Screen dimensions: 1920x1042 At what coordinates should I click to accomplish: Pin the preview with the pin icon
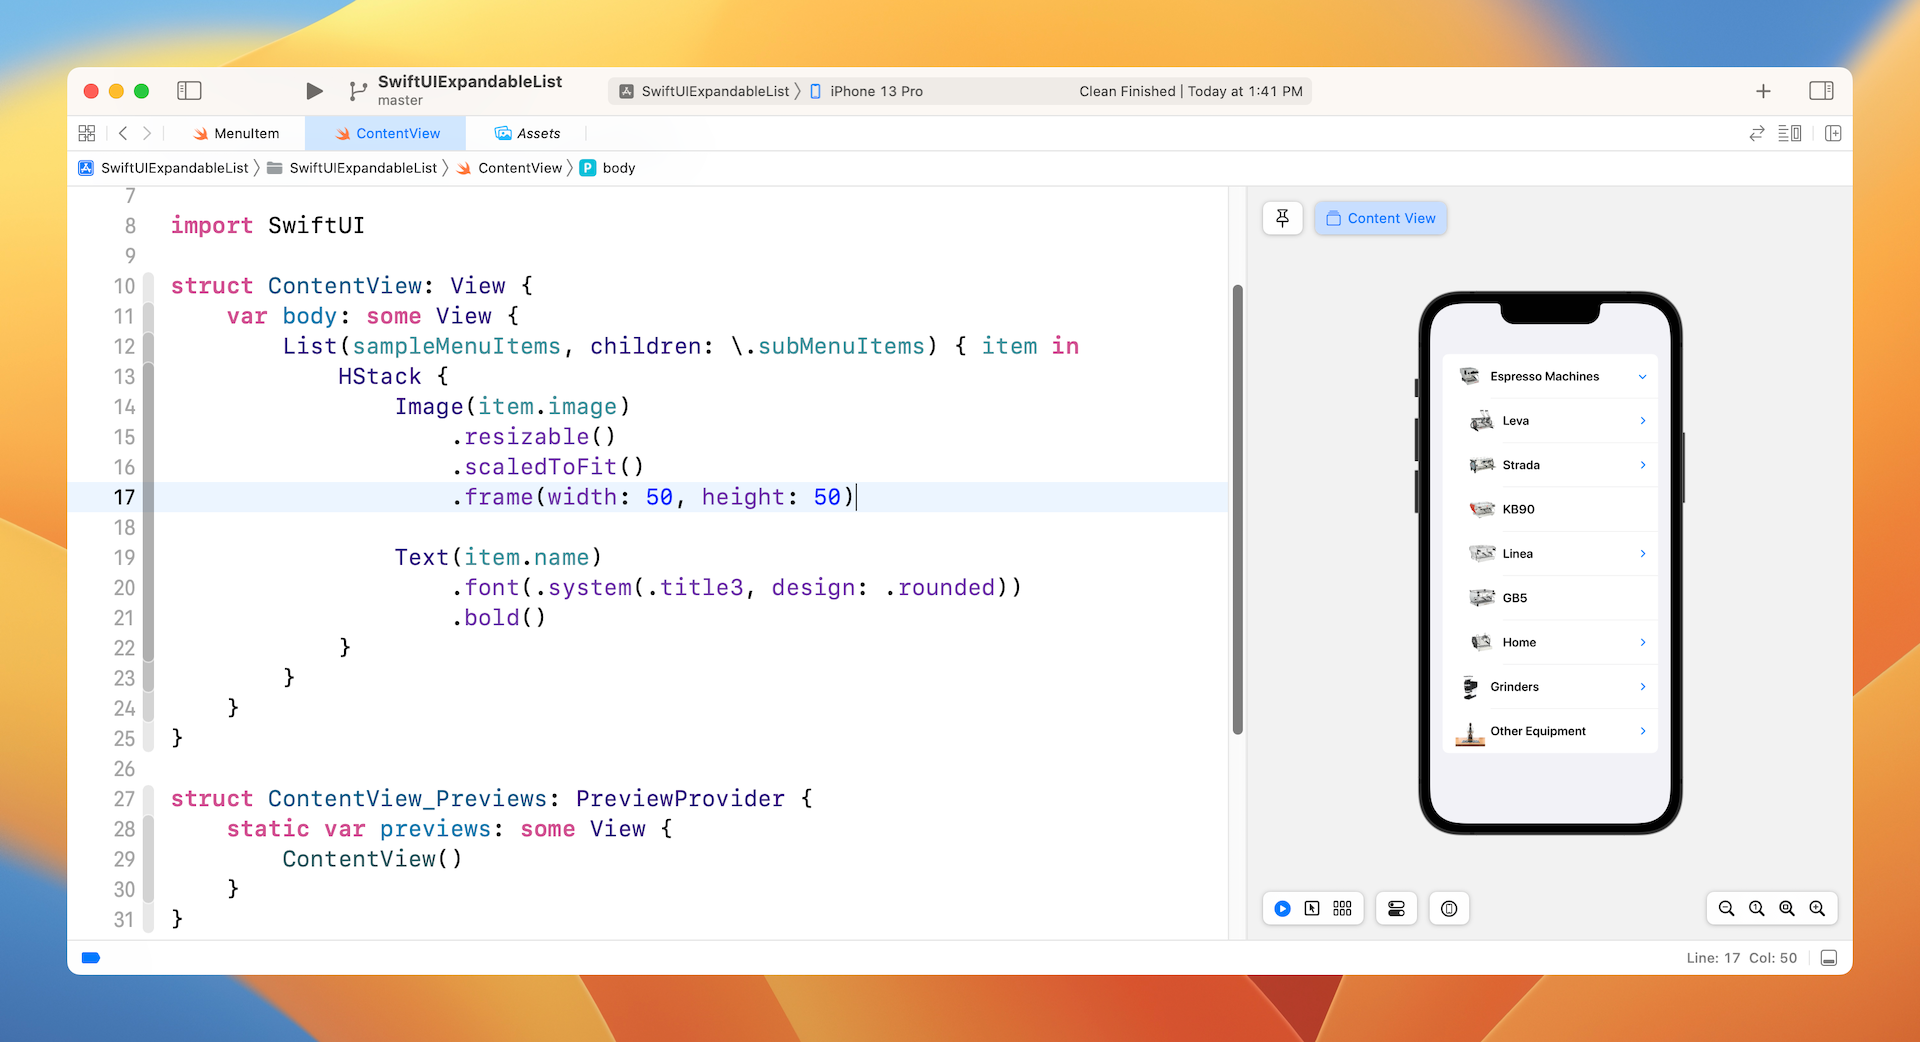point(1282,218)
